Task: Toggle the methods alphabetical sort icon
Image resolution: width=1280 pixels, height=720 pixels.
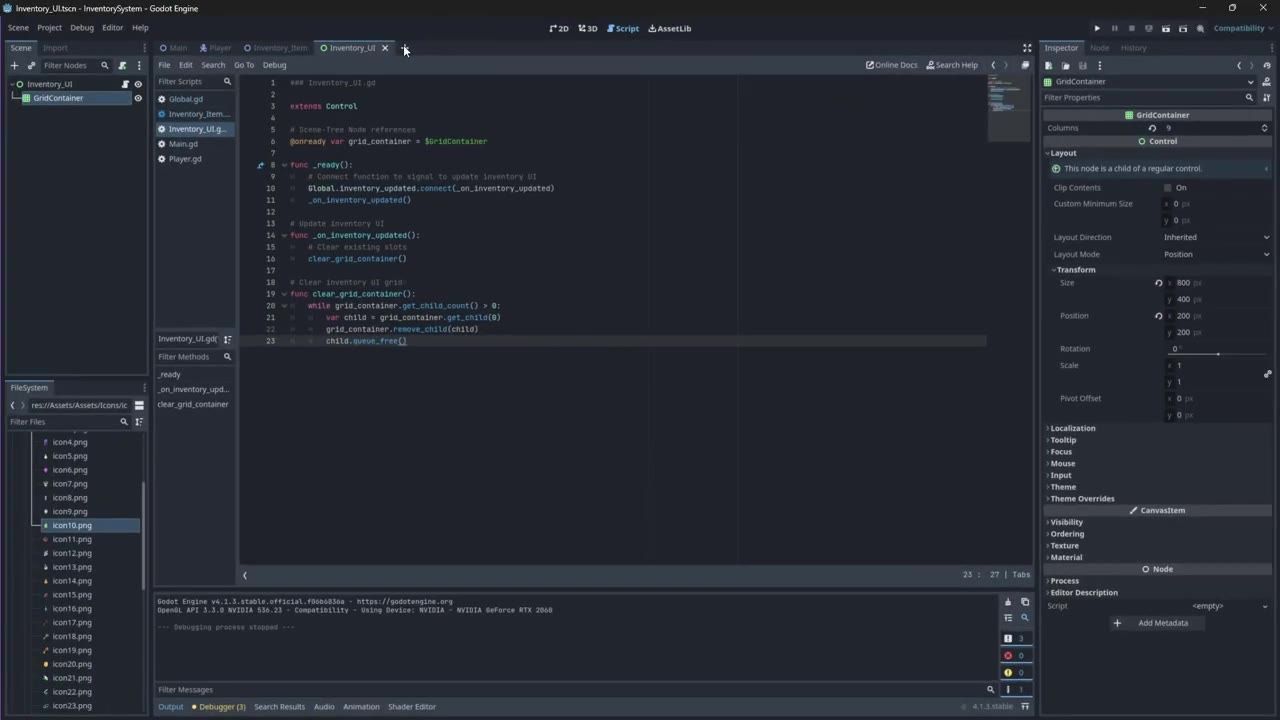Action: [x=228, y=339]
